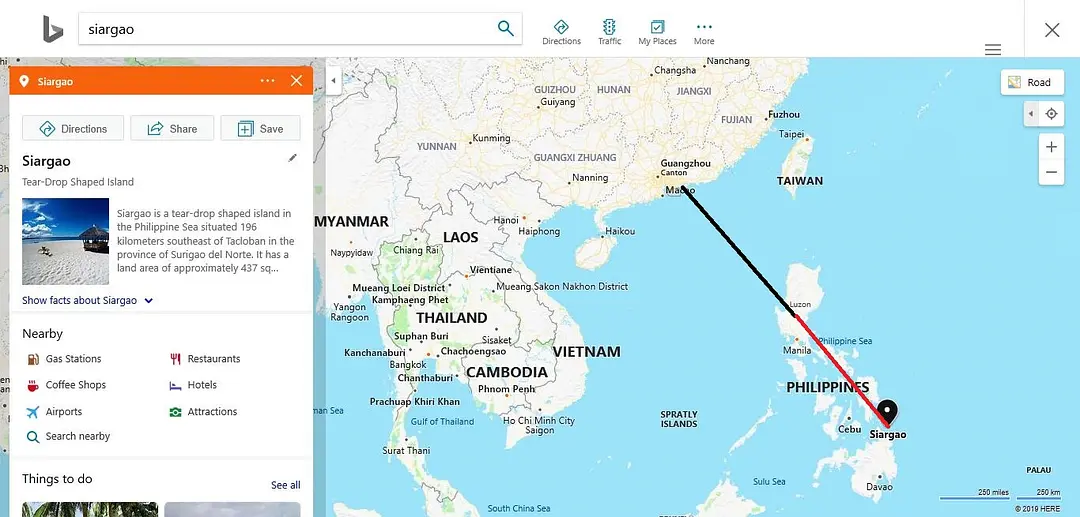Open the hamburger menu icon

pos(993,50)
